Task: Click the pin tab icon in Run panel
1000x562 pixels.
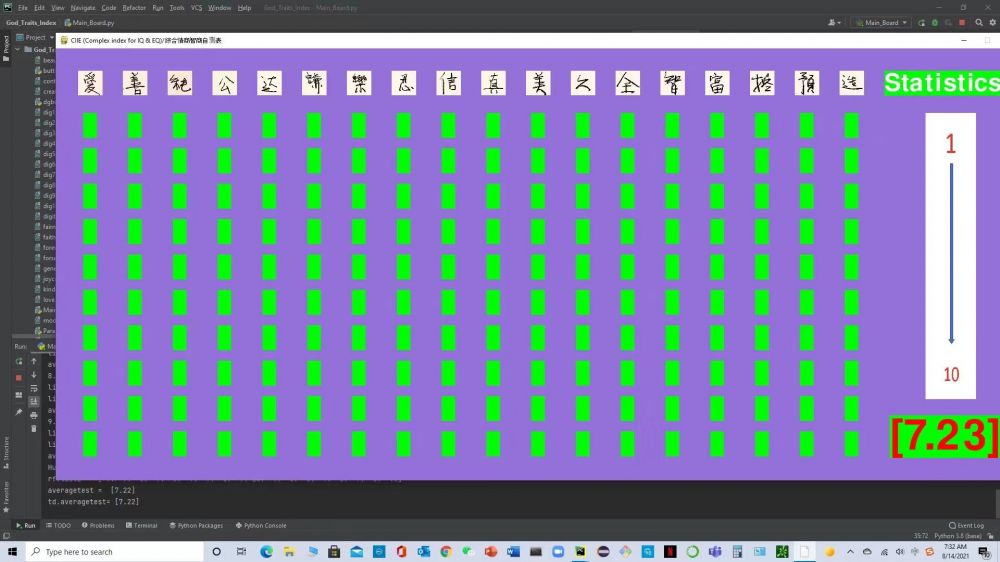Action: pyautogui.click(x=18, y=412)
